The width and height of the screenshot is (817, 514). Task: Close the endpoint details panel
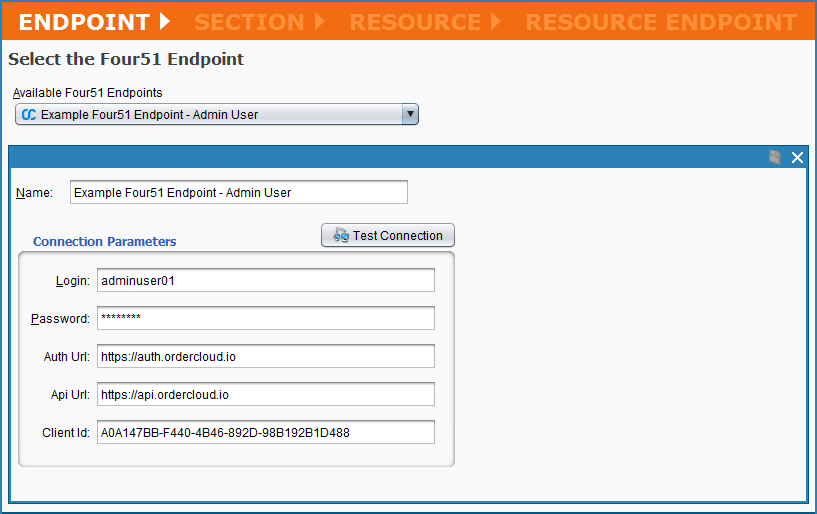[x=797, y=157]
